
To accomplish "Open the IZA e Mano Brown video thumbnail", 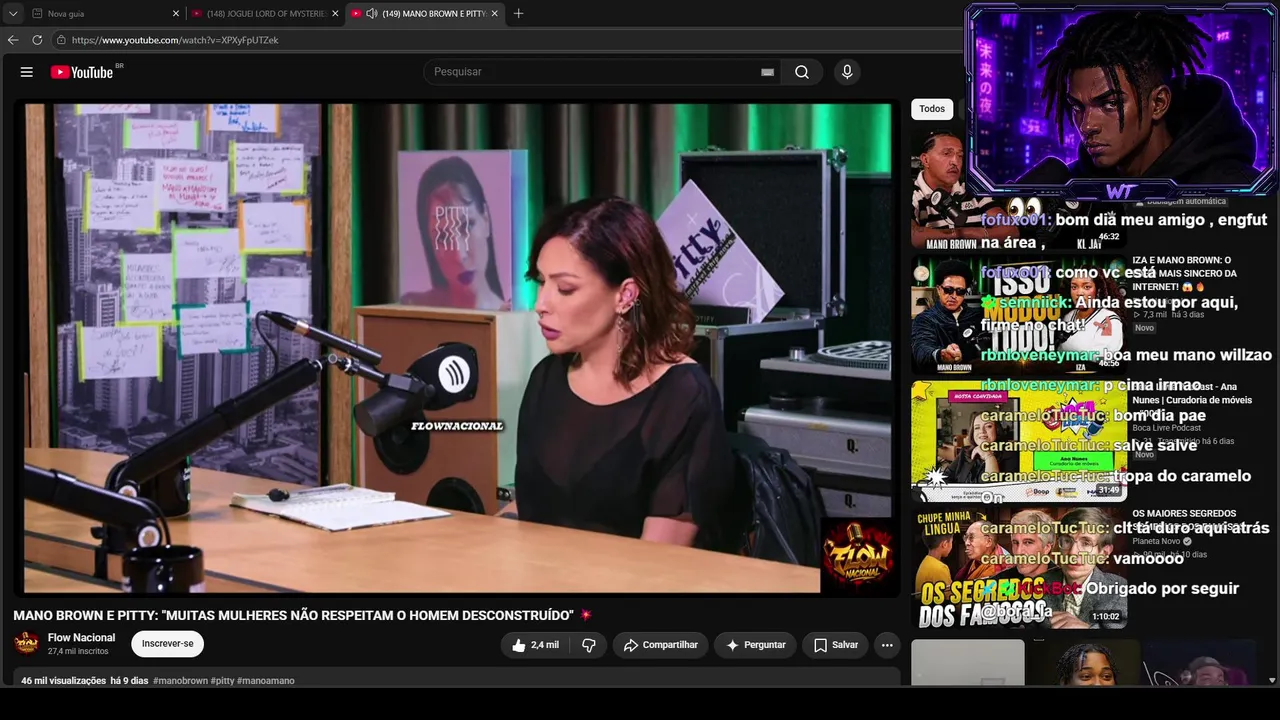I will point(1019,315).
